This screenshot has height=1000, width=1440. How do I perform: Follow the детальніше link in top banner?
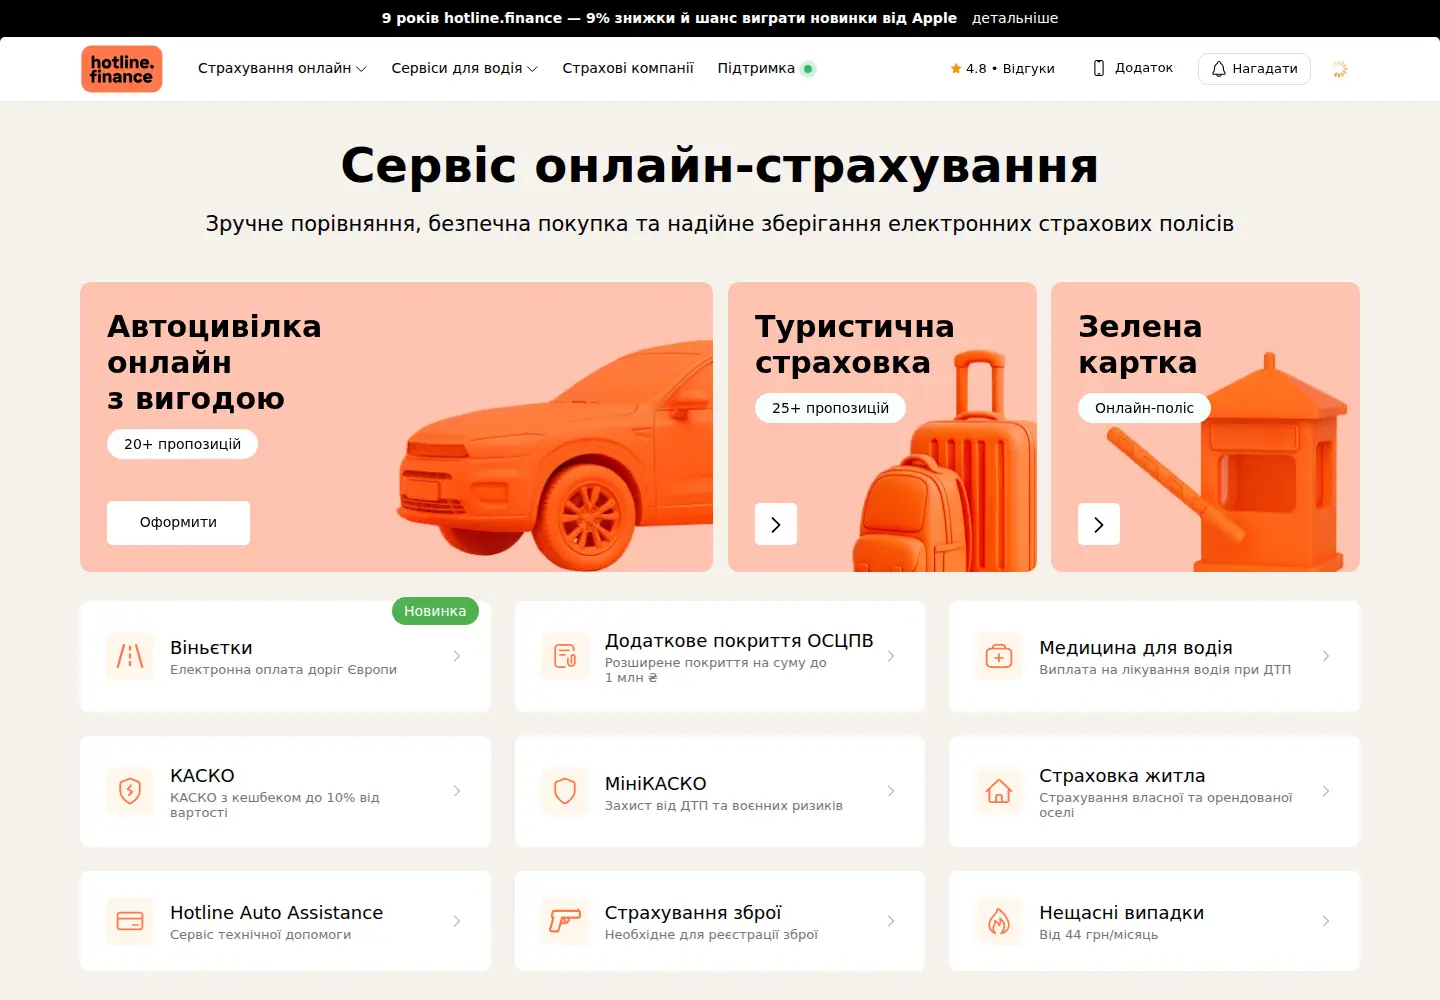(x=1015, y=18)
